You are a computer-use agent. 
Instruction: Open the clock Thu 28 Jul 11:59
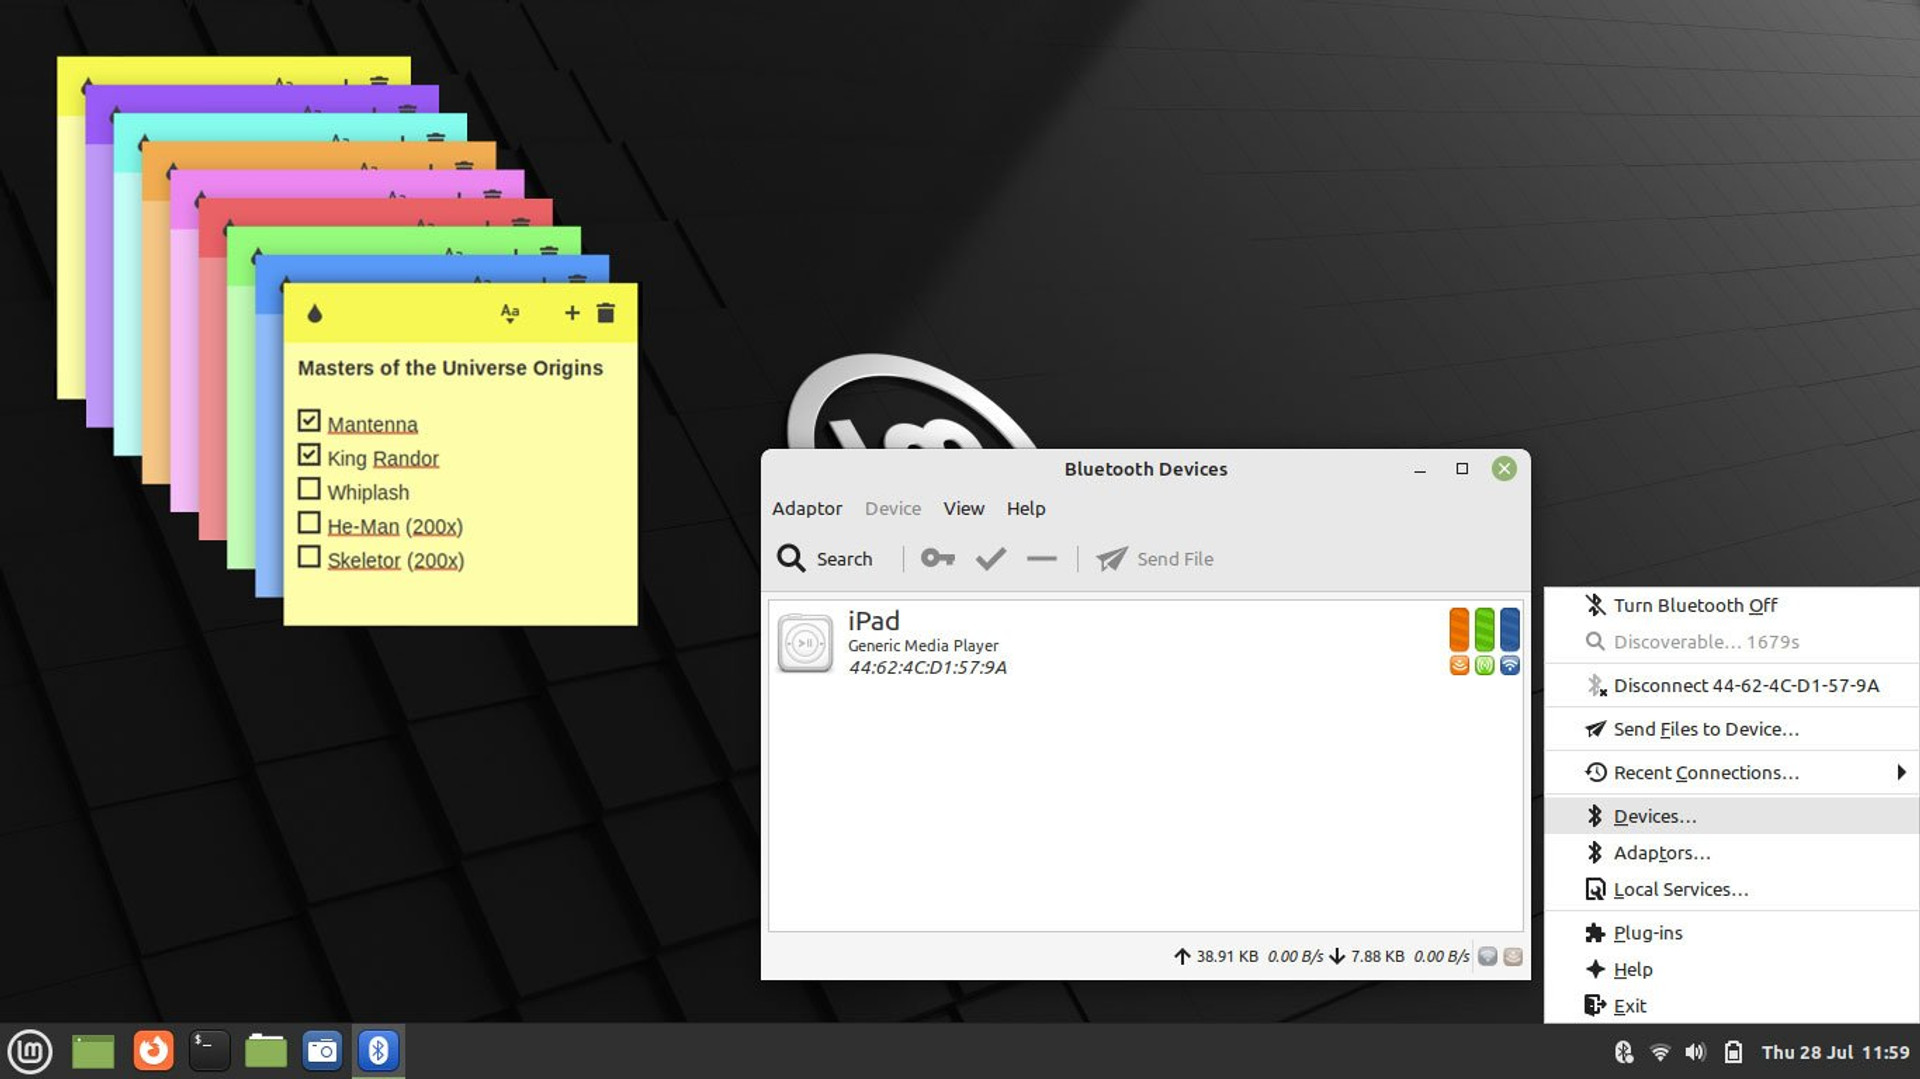[1835, 1052]
